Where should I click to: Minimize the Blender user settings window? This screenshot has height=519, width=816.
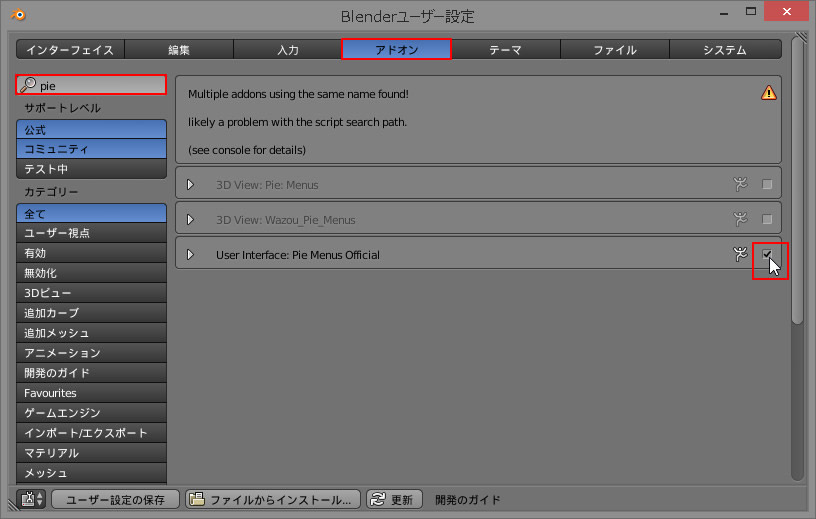click(x=723, y=12)
